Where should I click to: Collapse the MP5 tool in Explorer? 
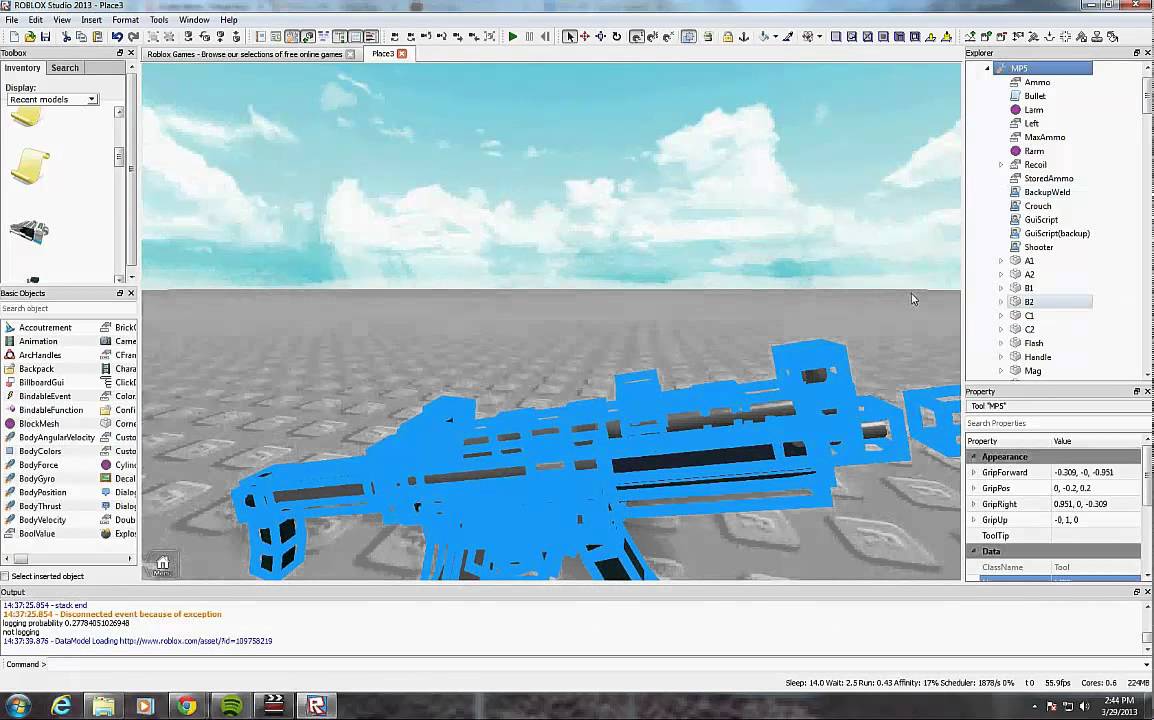click(988, 68)
